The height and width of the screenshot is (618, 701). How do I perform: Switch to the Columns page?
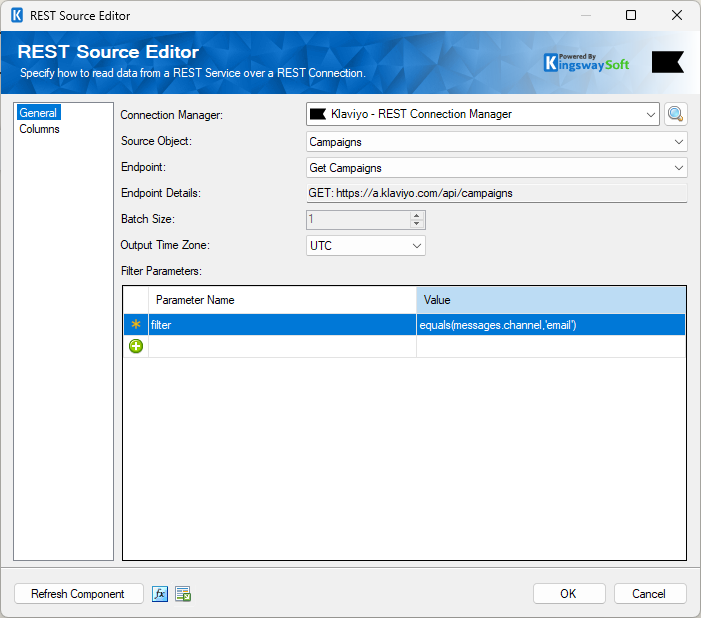click(40, 129)
